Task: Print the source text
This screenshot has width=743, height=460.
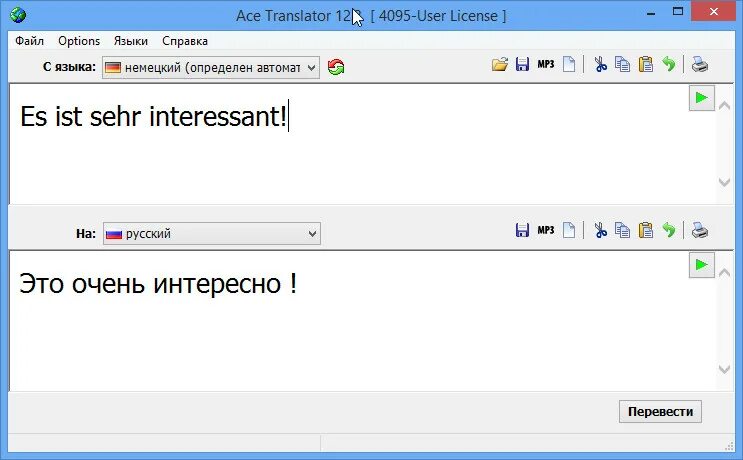Action: (x=699, y=64)
